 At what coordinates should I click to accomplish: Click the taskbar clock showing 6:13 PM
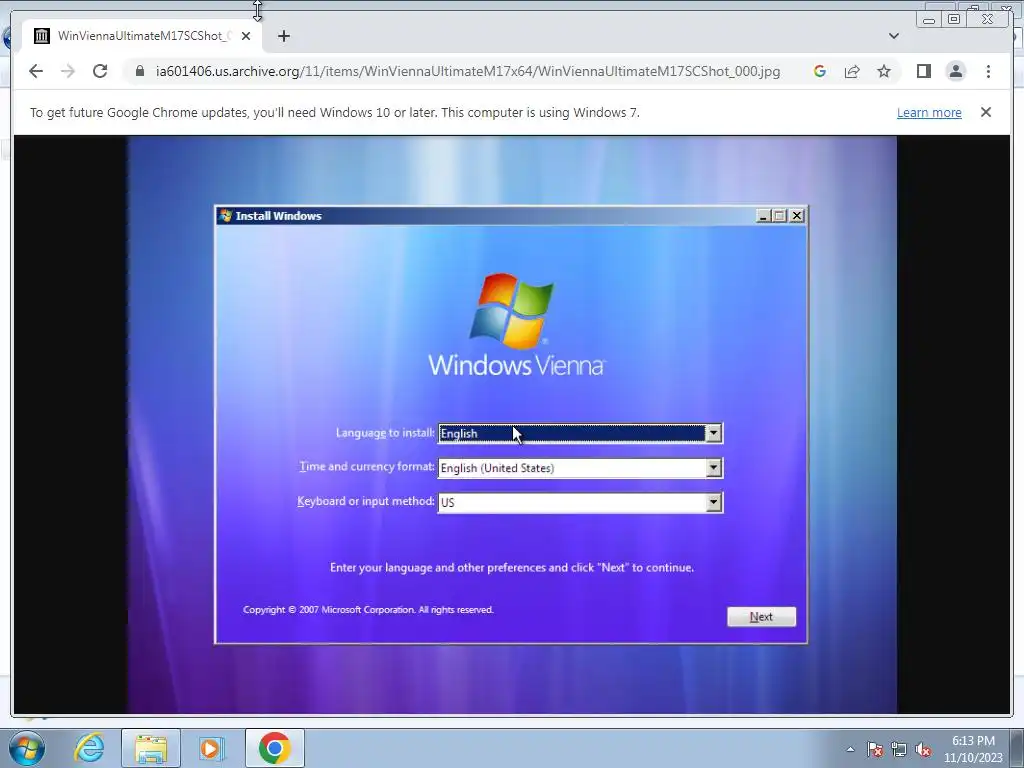coord(973,749)
